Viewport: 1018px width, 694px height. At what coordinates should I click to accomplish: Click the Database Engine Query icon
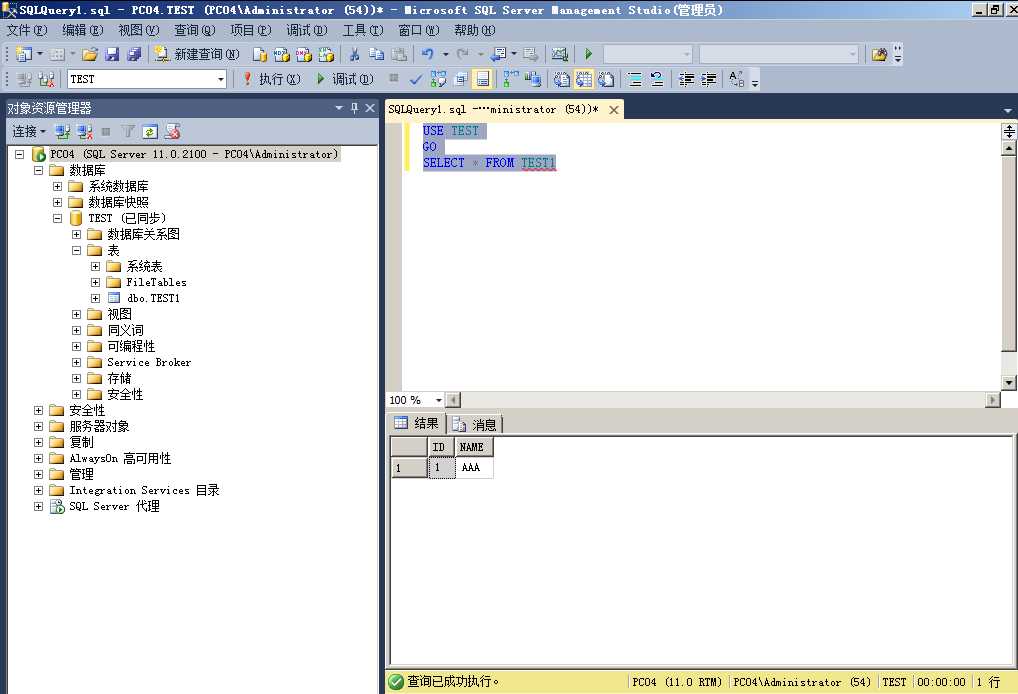click(260, 55)
